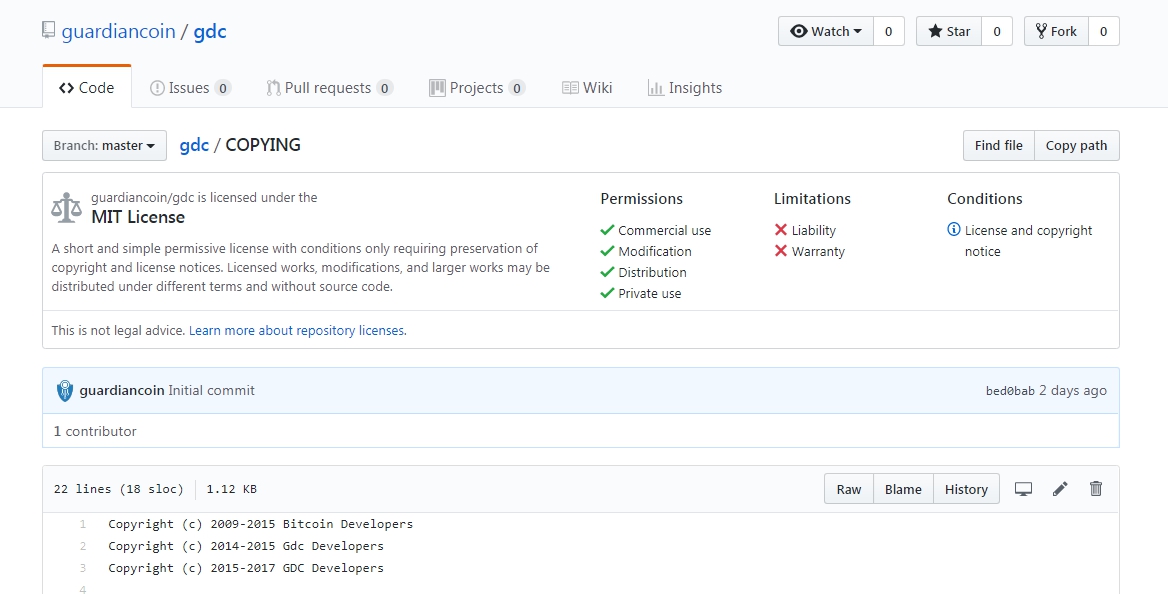
Task: Click the COPYING file name
Action: 263,145
